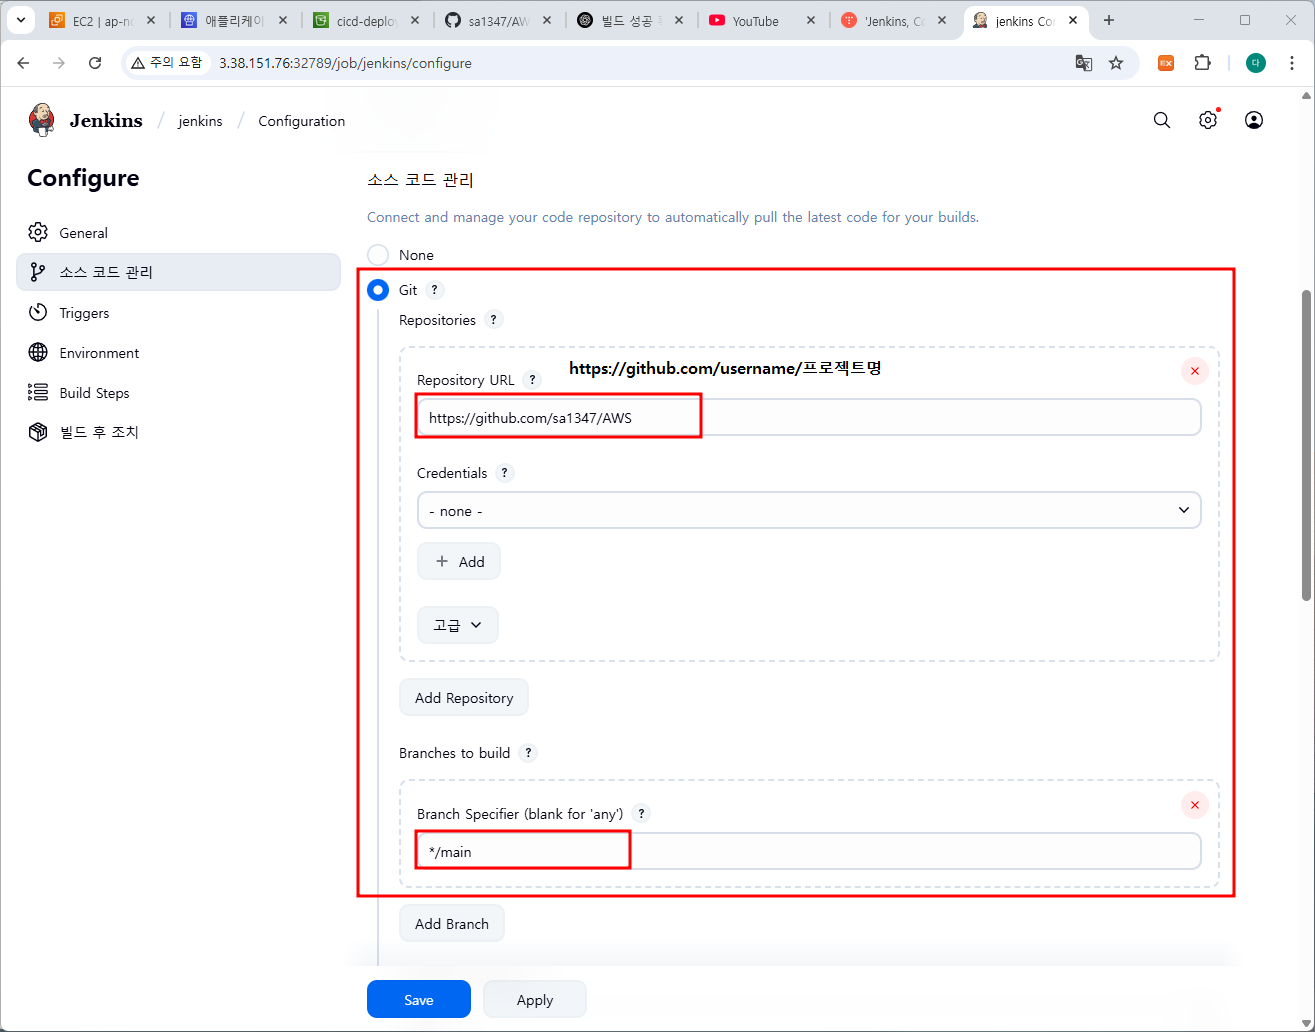Click the Branch Specifier input field
1315x1032 pixels.
coord(809,851)
